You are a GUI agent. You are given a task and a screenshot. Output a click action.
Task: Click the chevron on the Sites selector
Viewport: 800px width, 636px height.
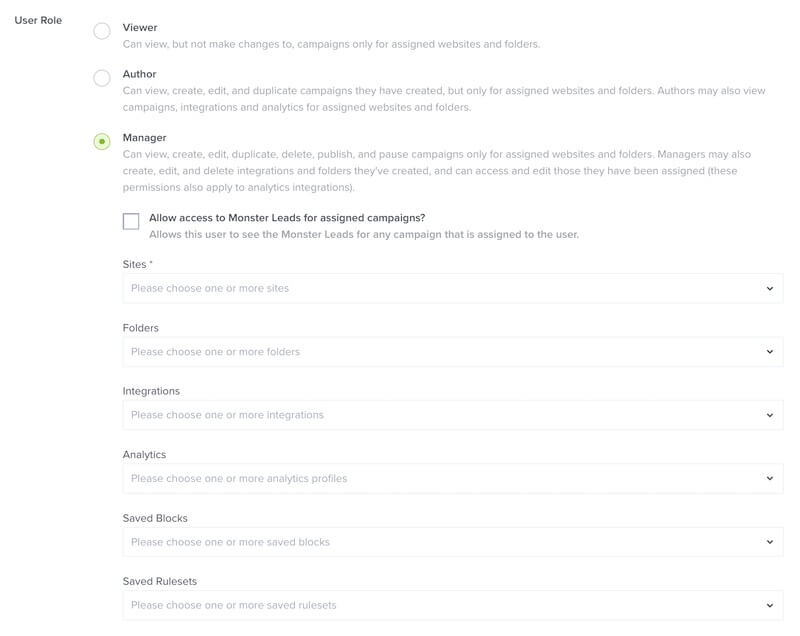click(x=769, y=289)
